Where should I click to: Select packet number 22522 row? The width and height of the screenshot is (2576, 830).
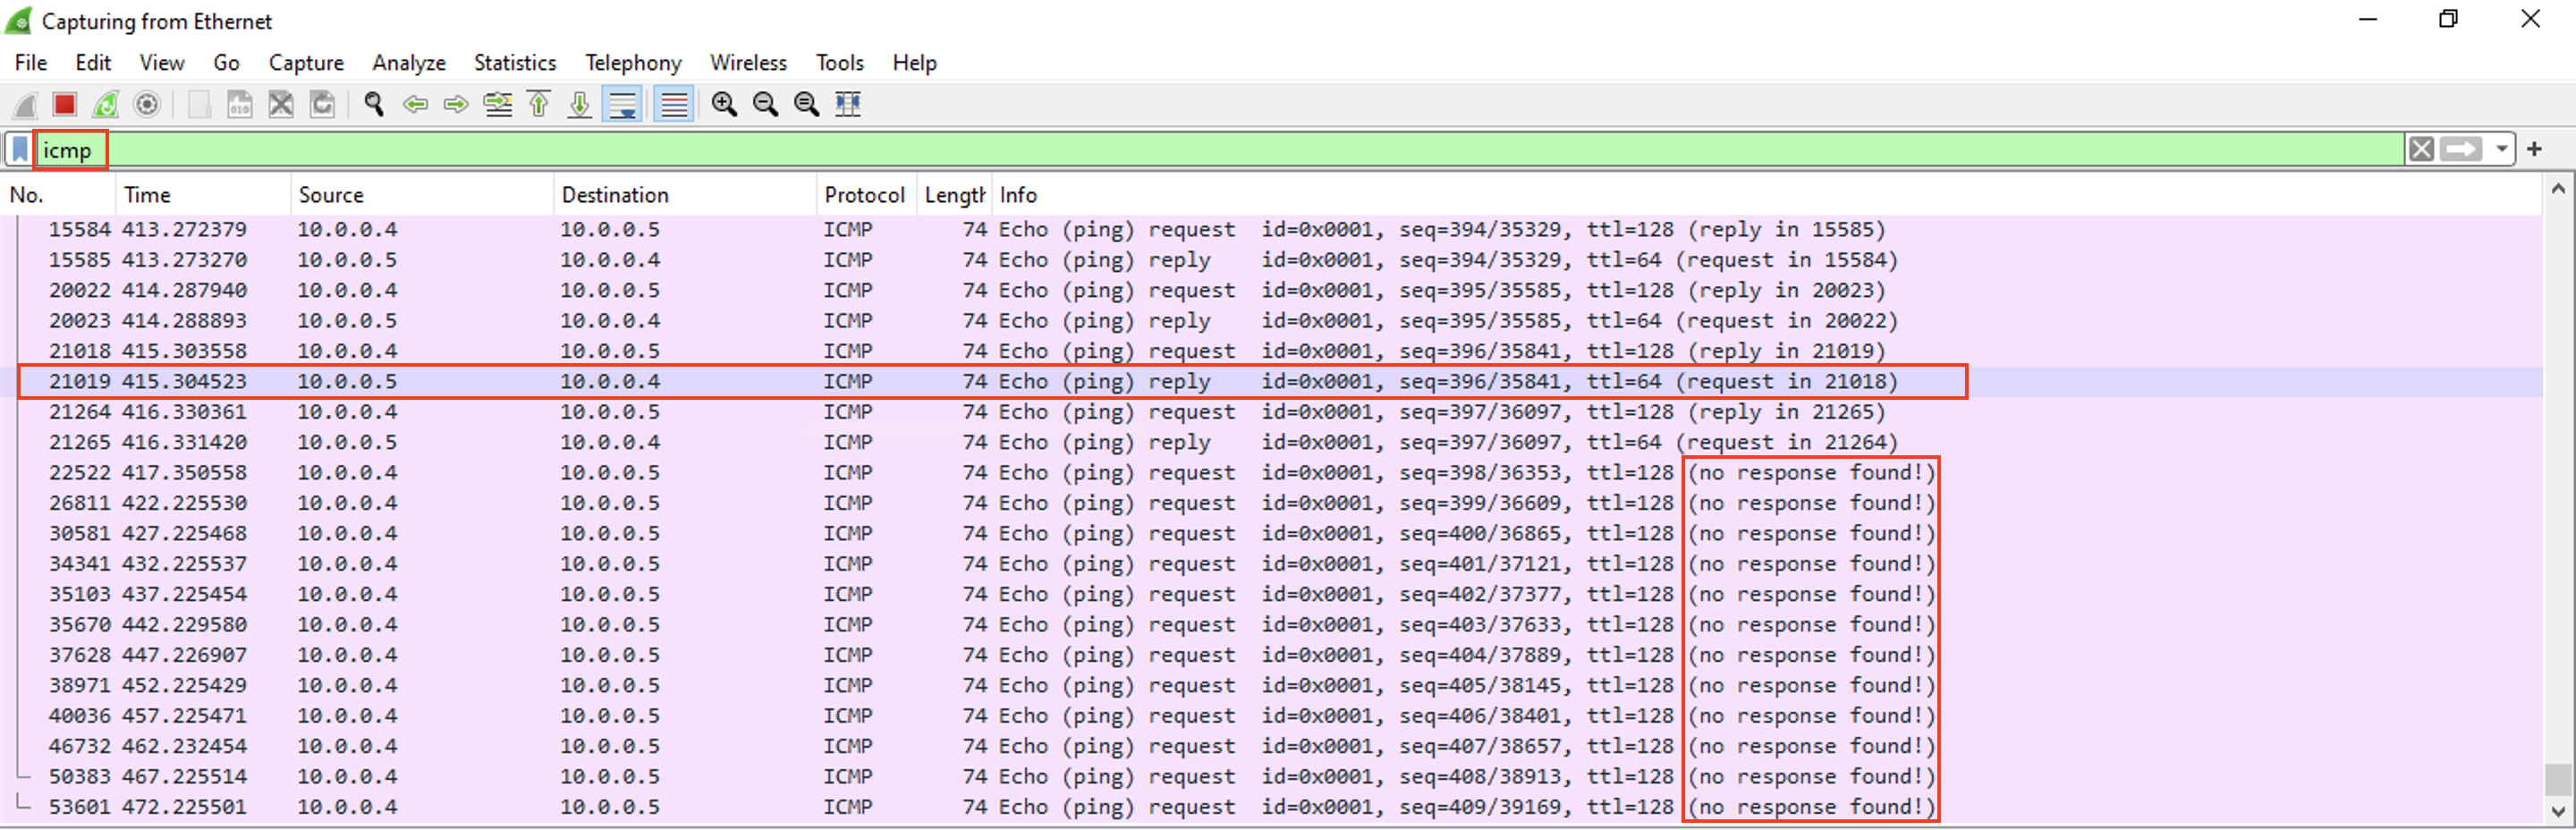[x=700, y=472]
